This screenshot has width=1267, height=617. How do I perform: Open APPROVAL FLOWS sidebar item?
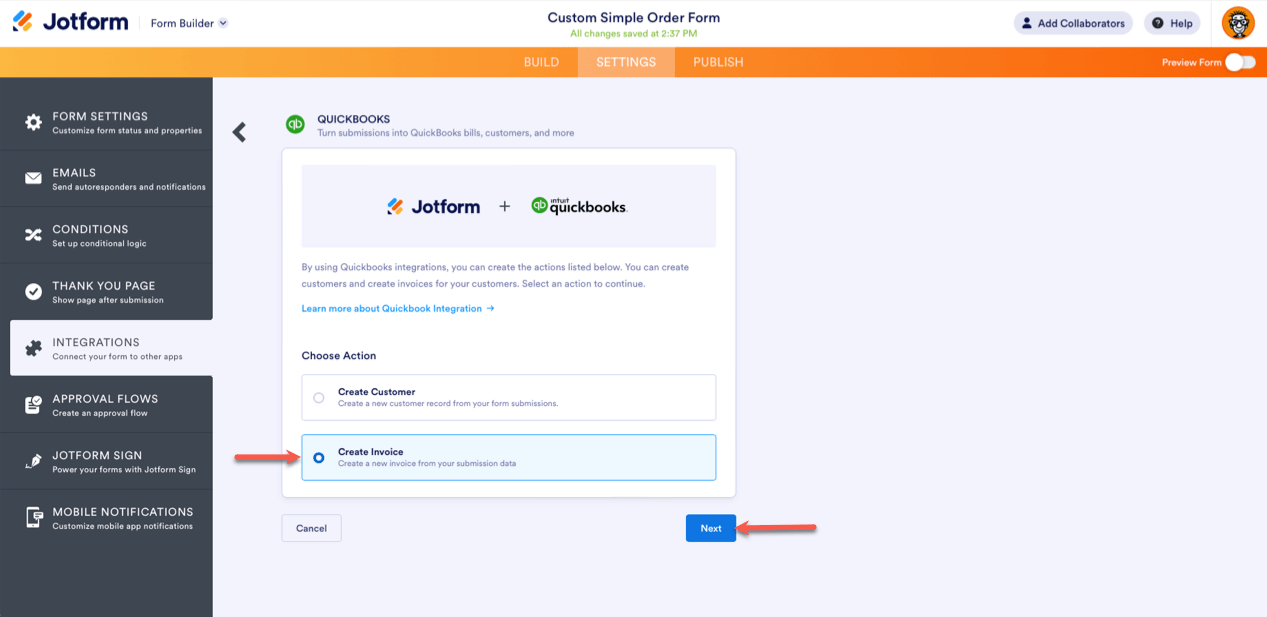[x=106, y=405]
